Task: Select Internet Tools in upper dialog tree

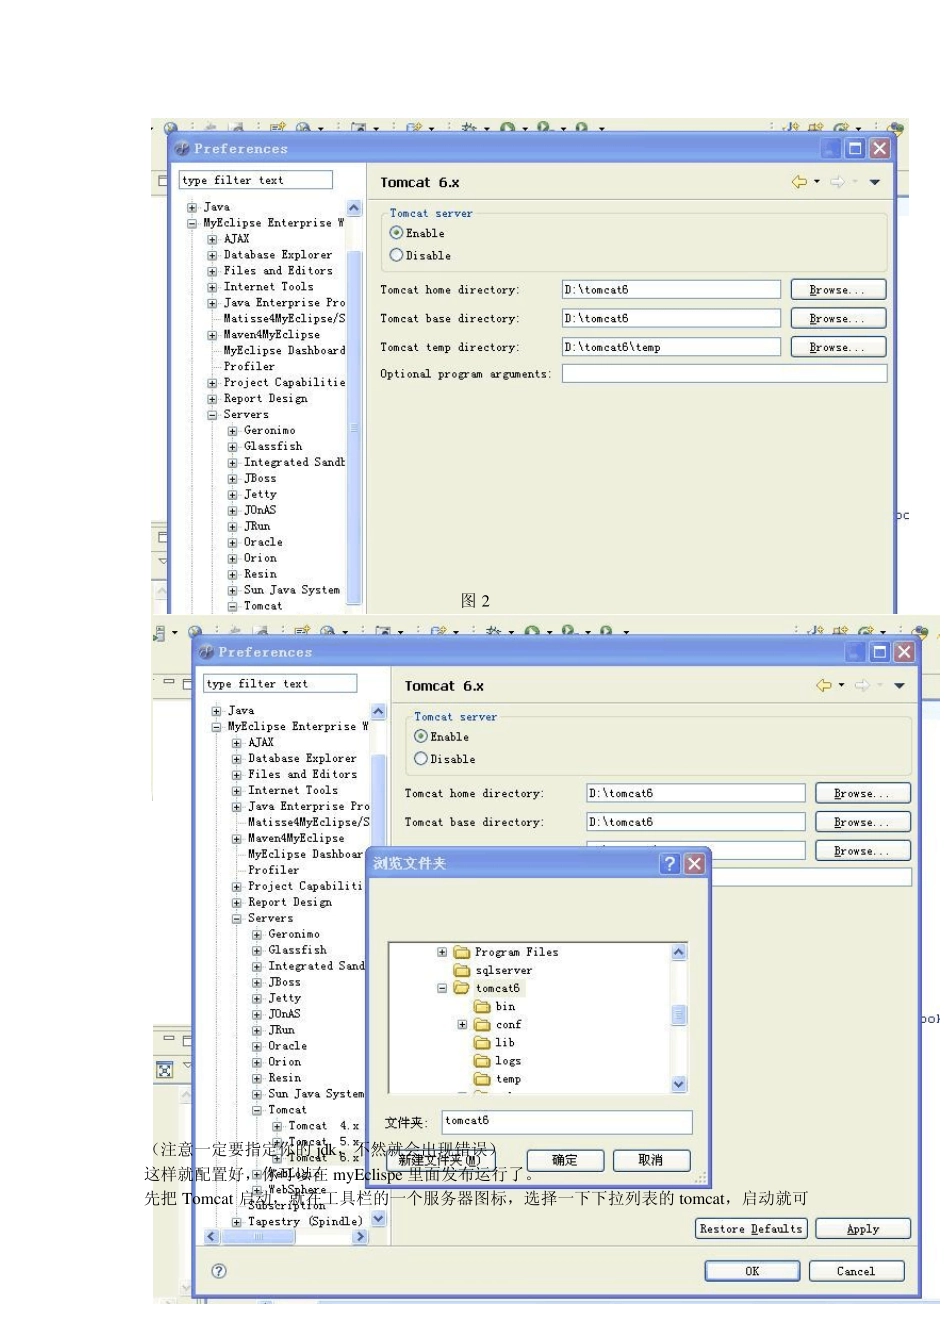Action: click(x=268, y=287)
